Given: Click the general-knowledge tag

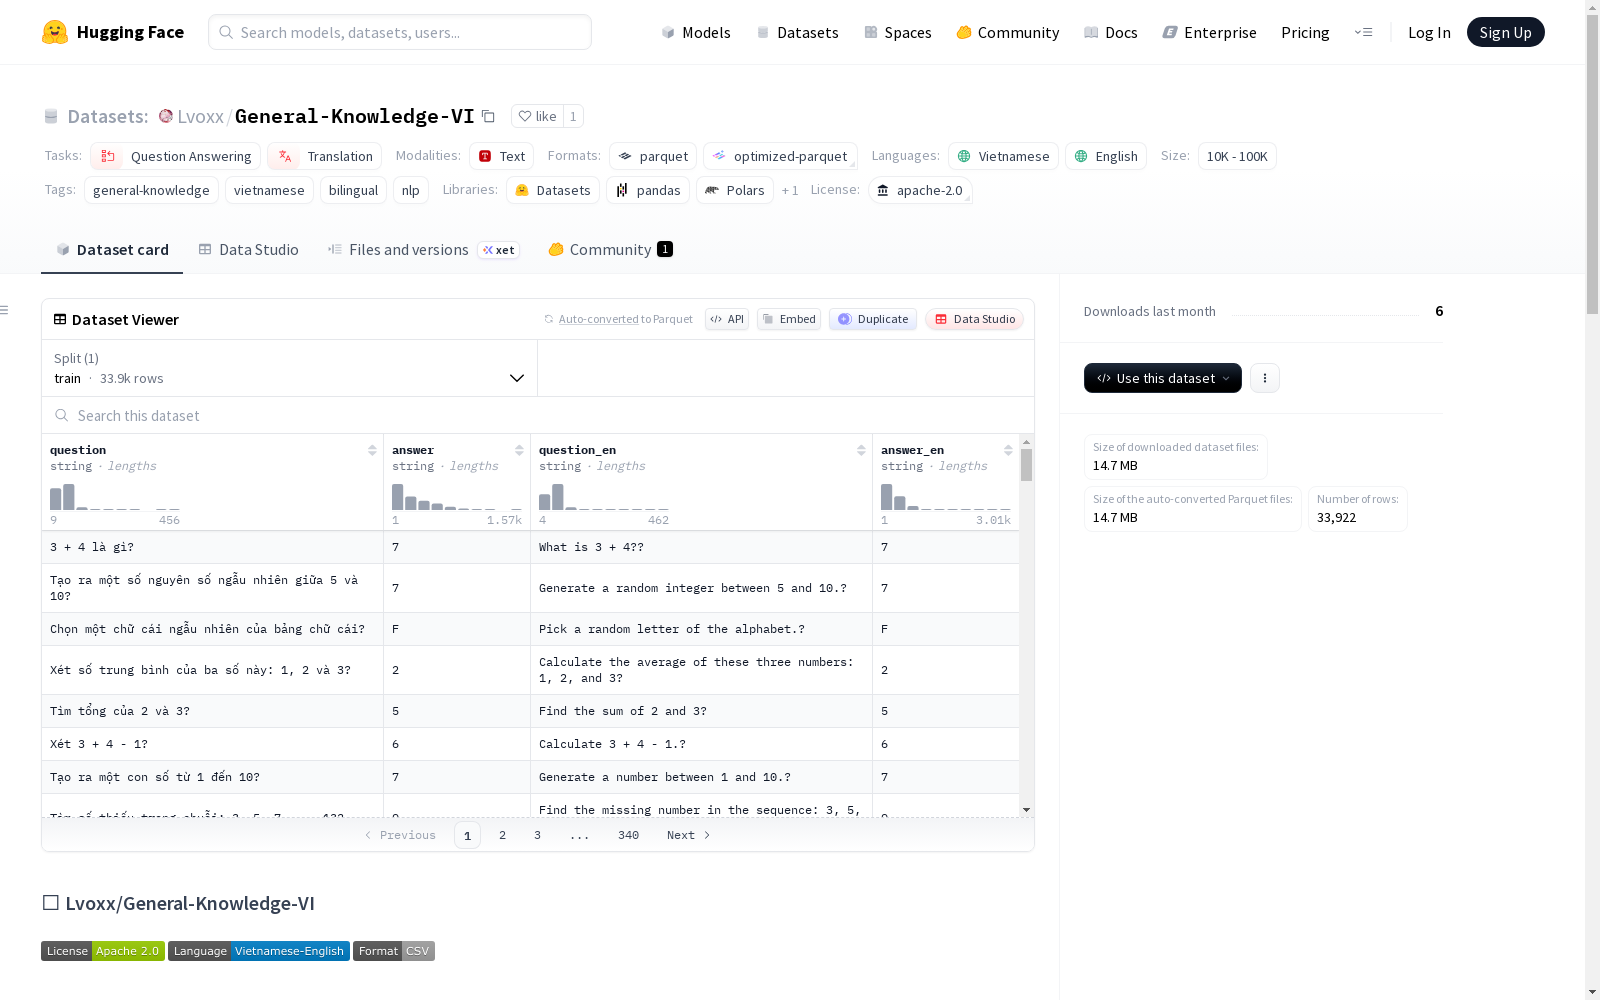Looking at the screenshot, I should pyautogui.click(x=151, y=190).
